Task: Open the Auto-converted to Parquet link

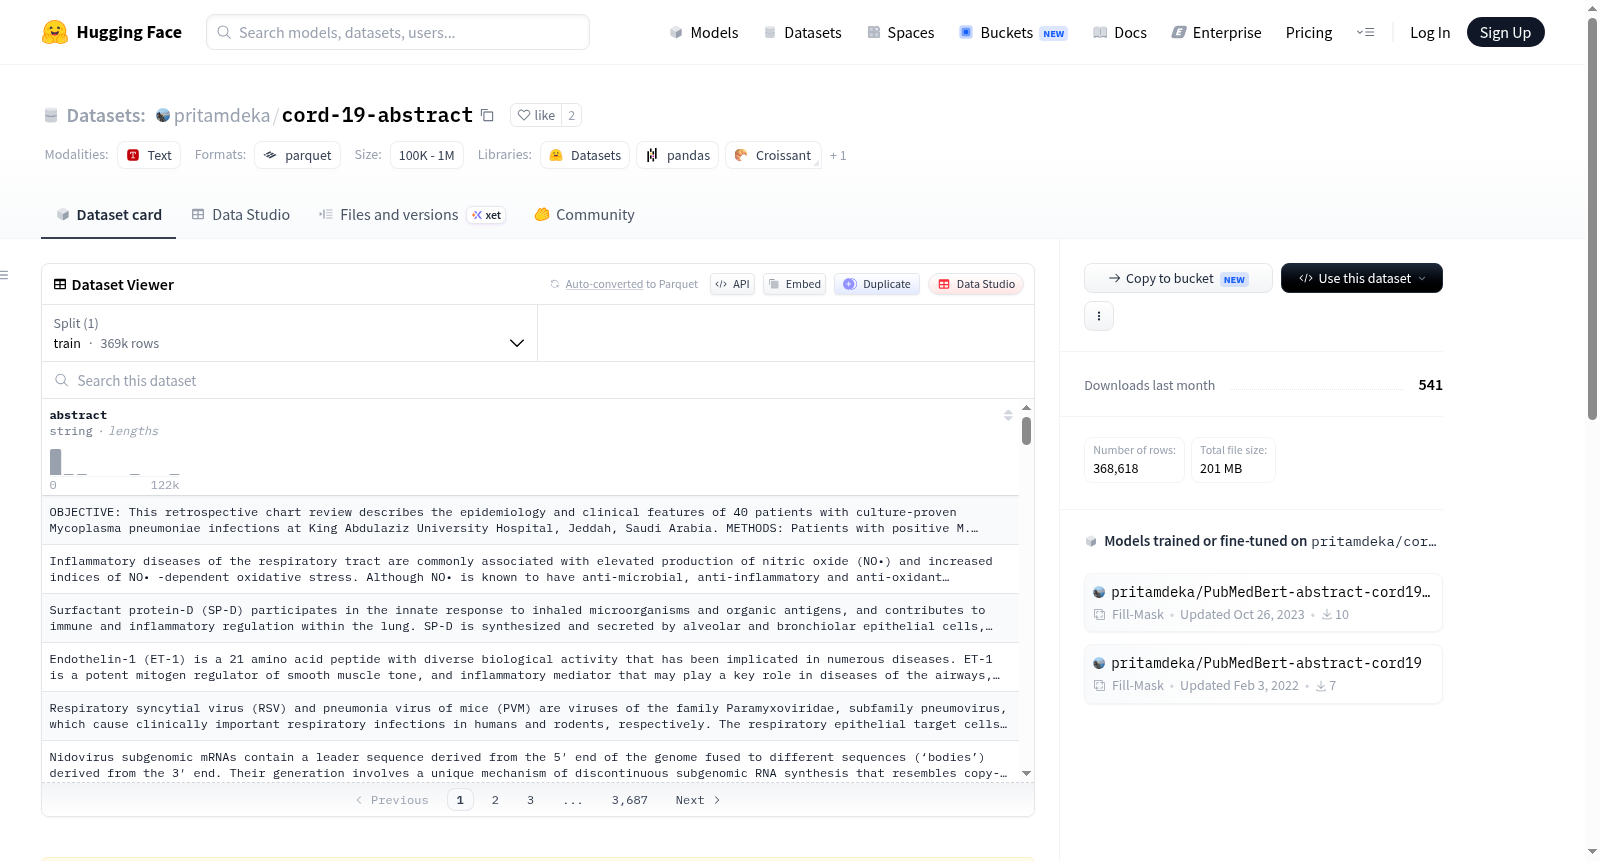Action: pyautogui.click(x=604, y=284)
